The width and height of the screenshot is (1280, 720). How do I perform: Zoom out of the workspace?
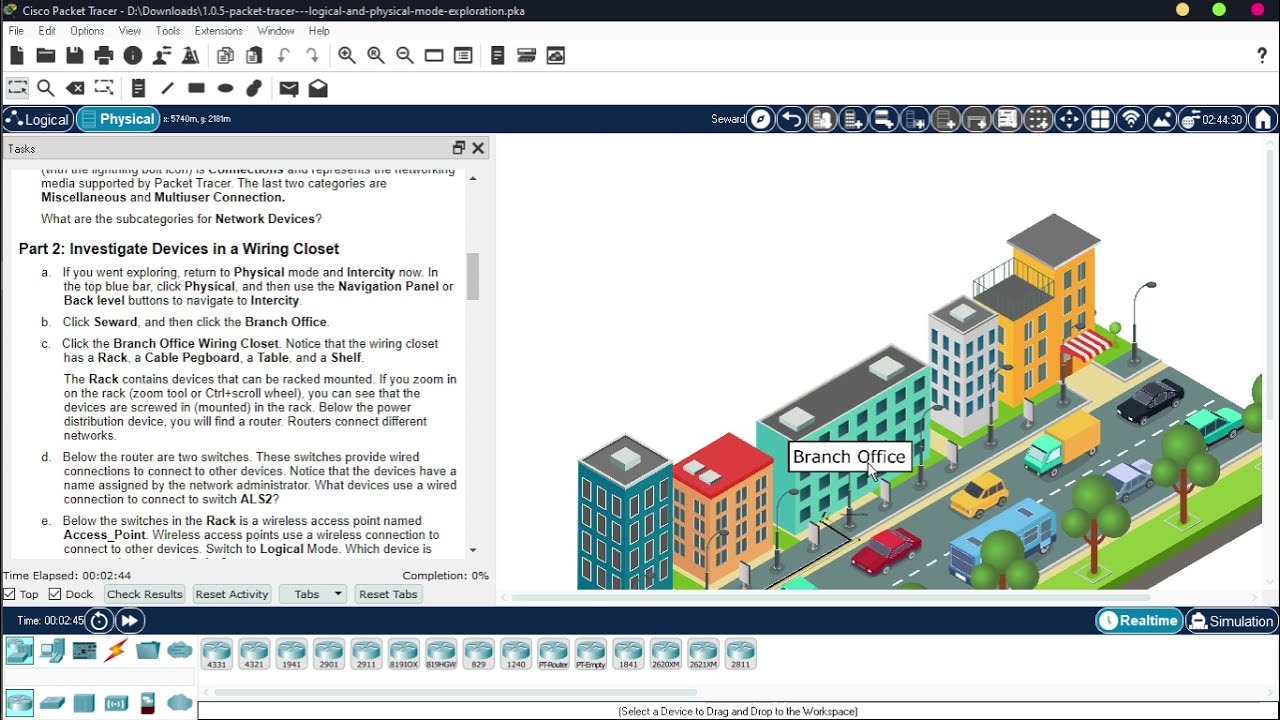coord(405,56)
